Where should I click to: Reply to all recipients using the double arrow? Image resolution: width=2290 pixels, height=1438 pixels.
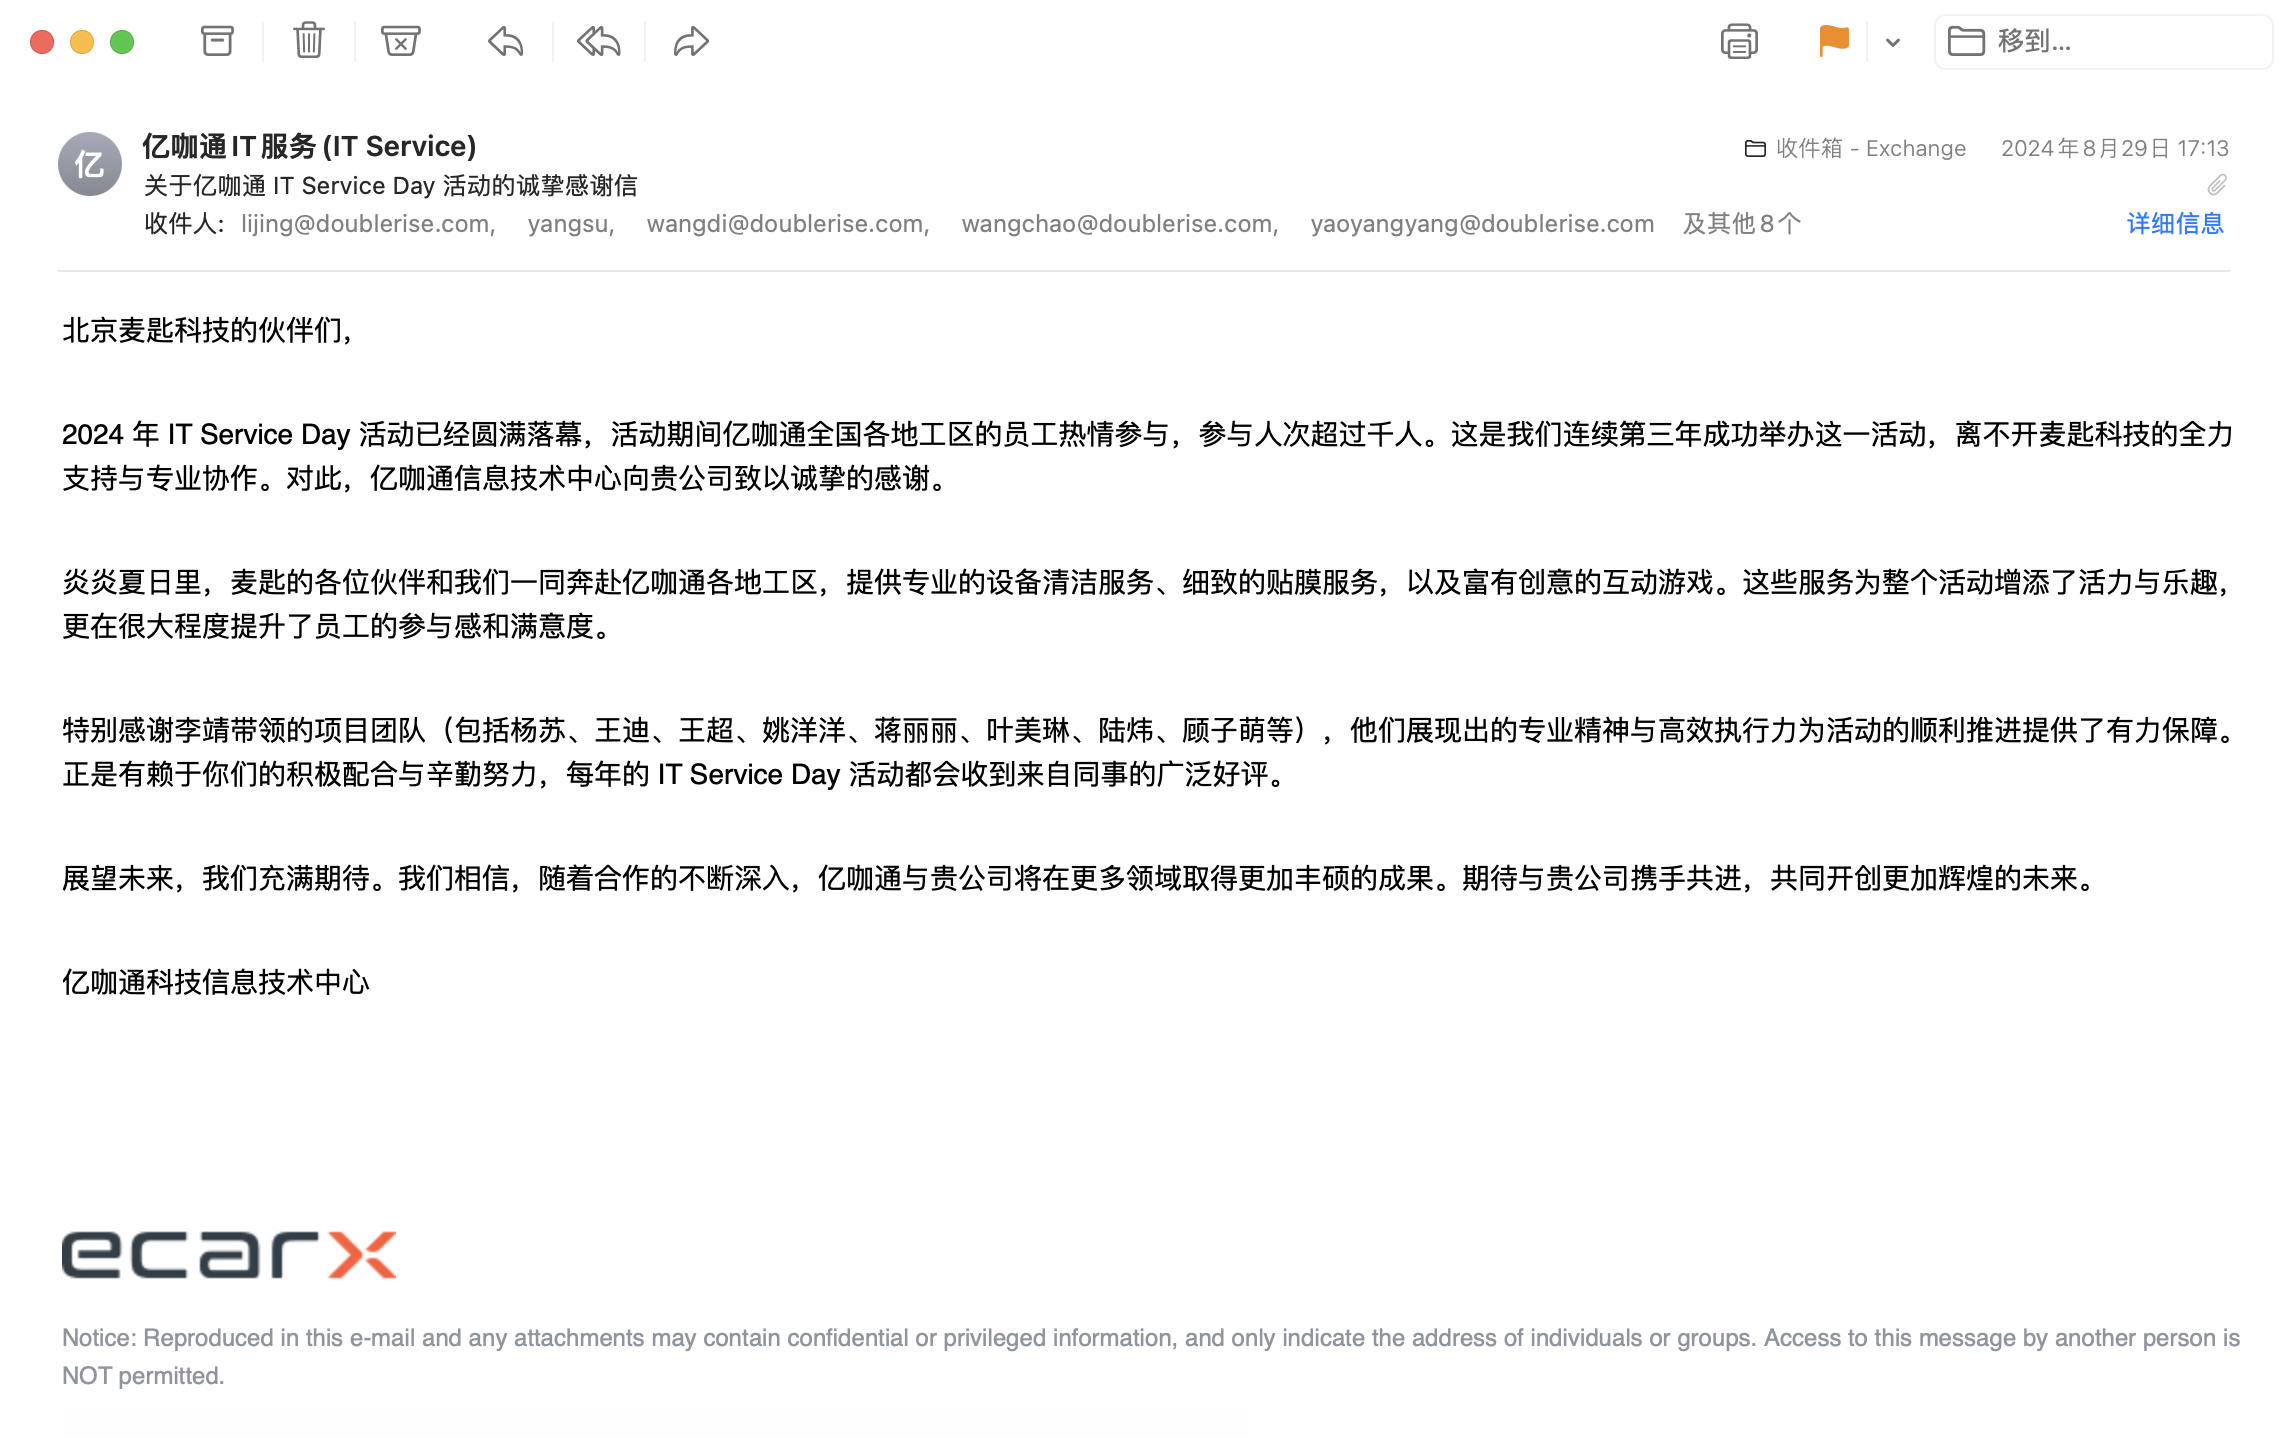coord(598,41)
